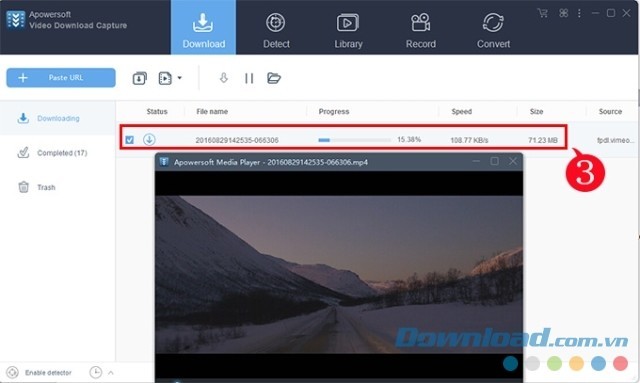
Task: Close the Apowersoft Media Player window
Action: click(513, 161)
